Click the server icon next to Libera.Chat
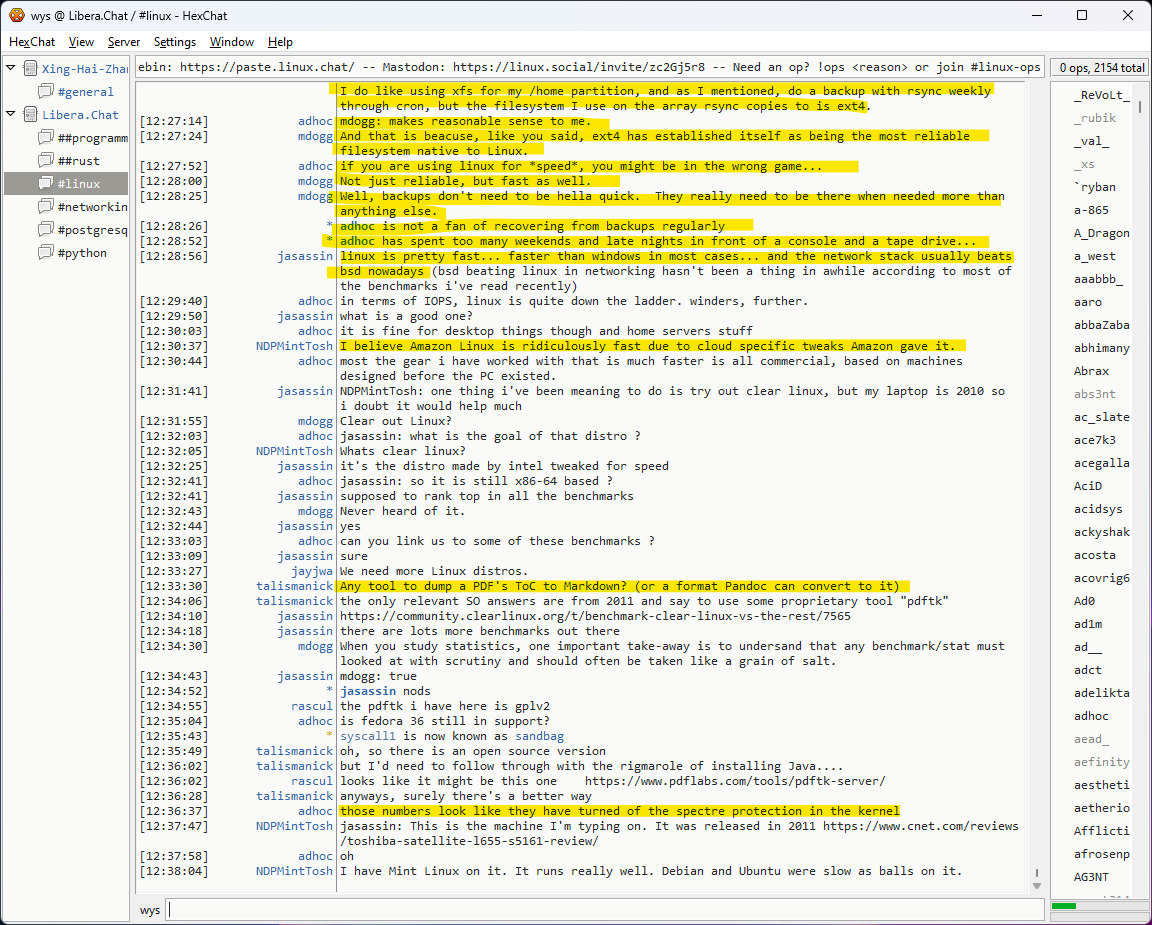 pyautogui.click(x=30, y=115)
